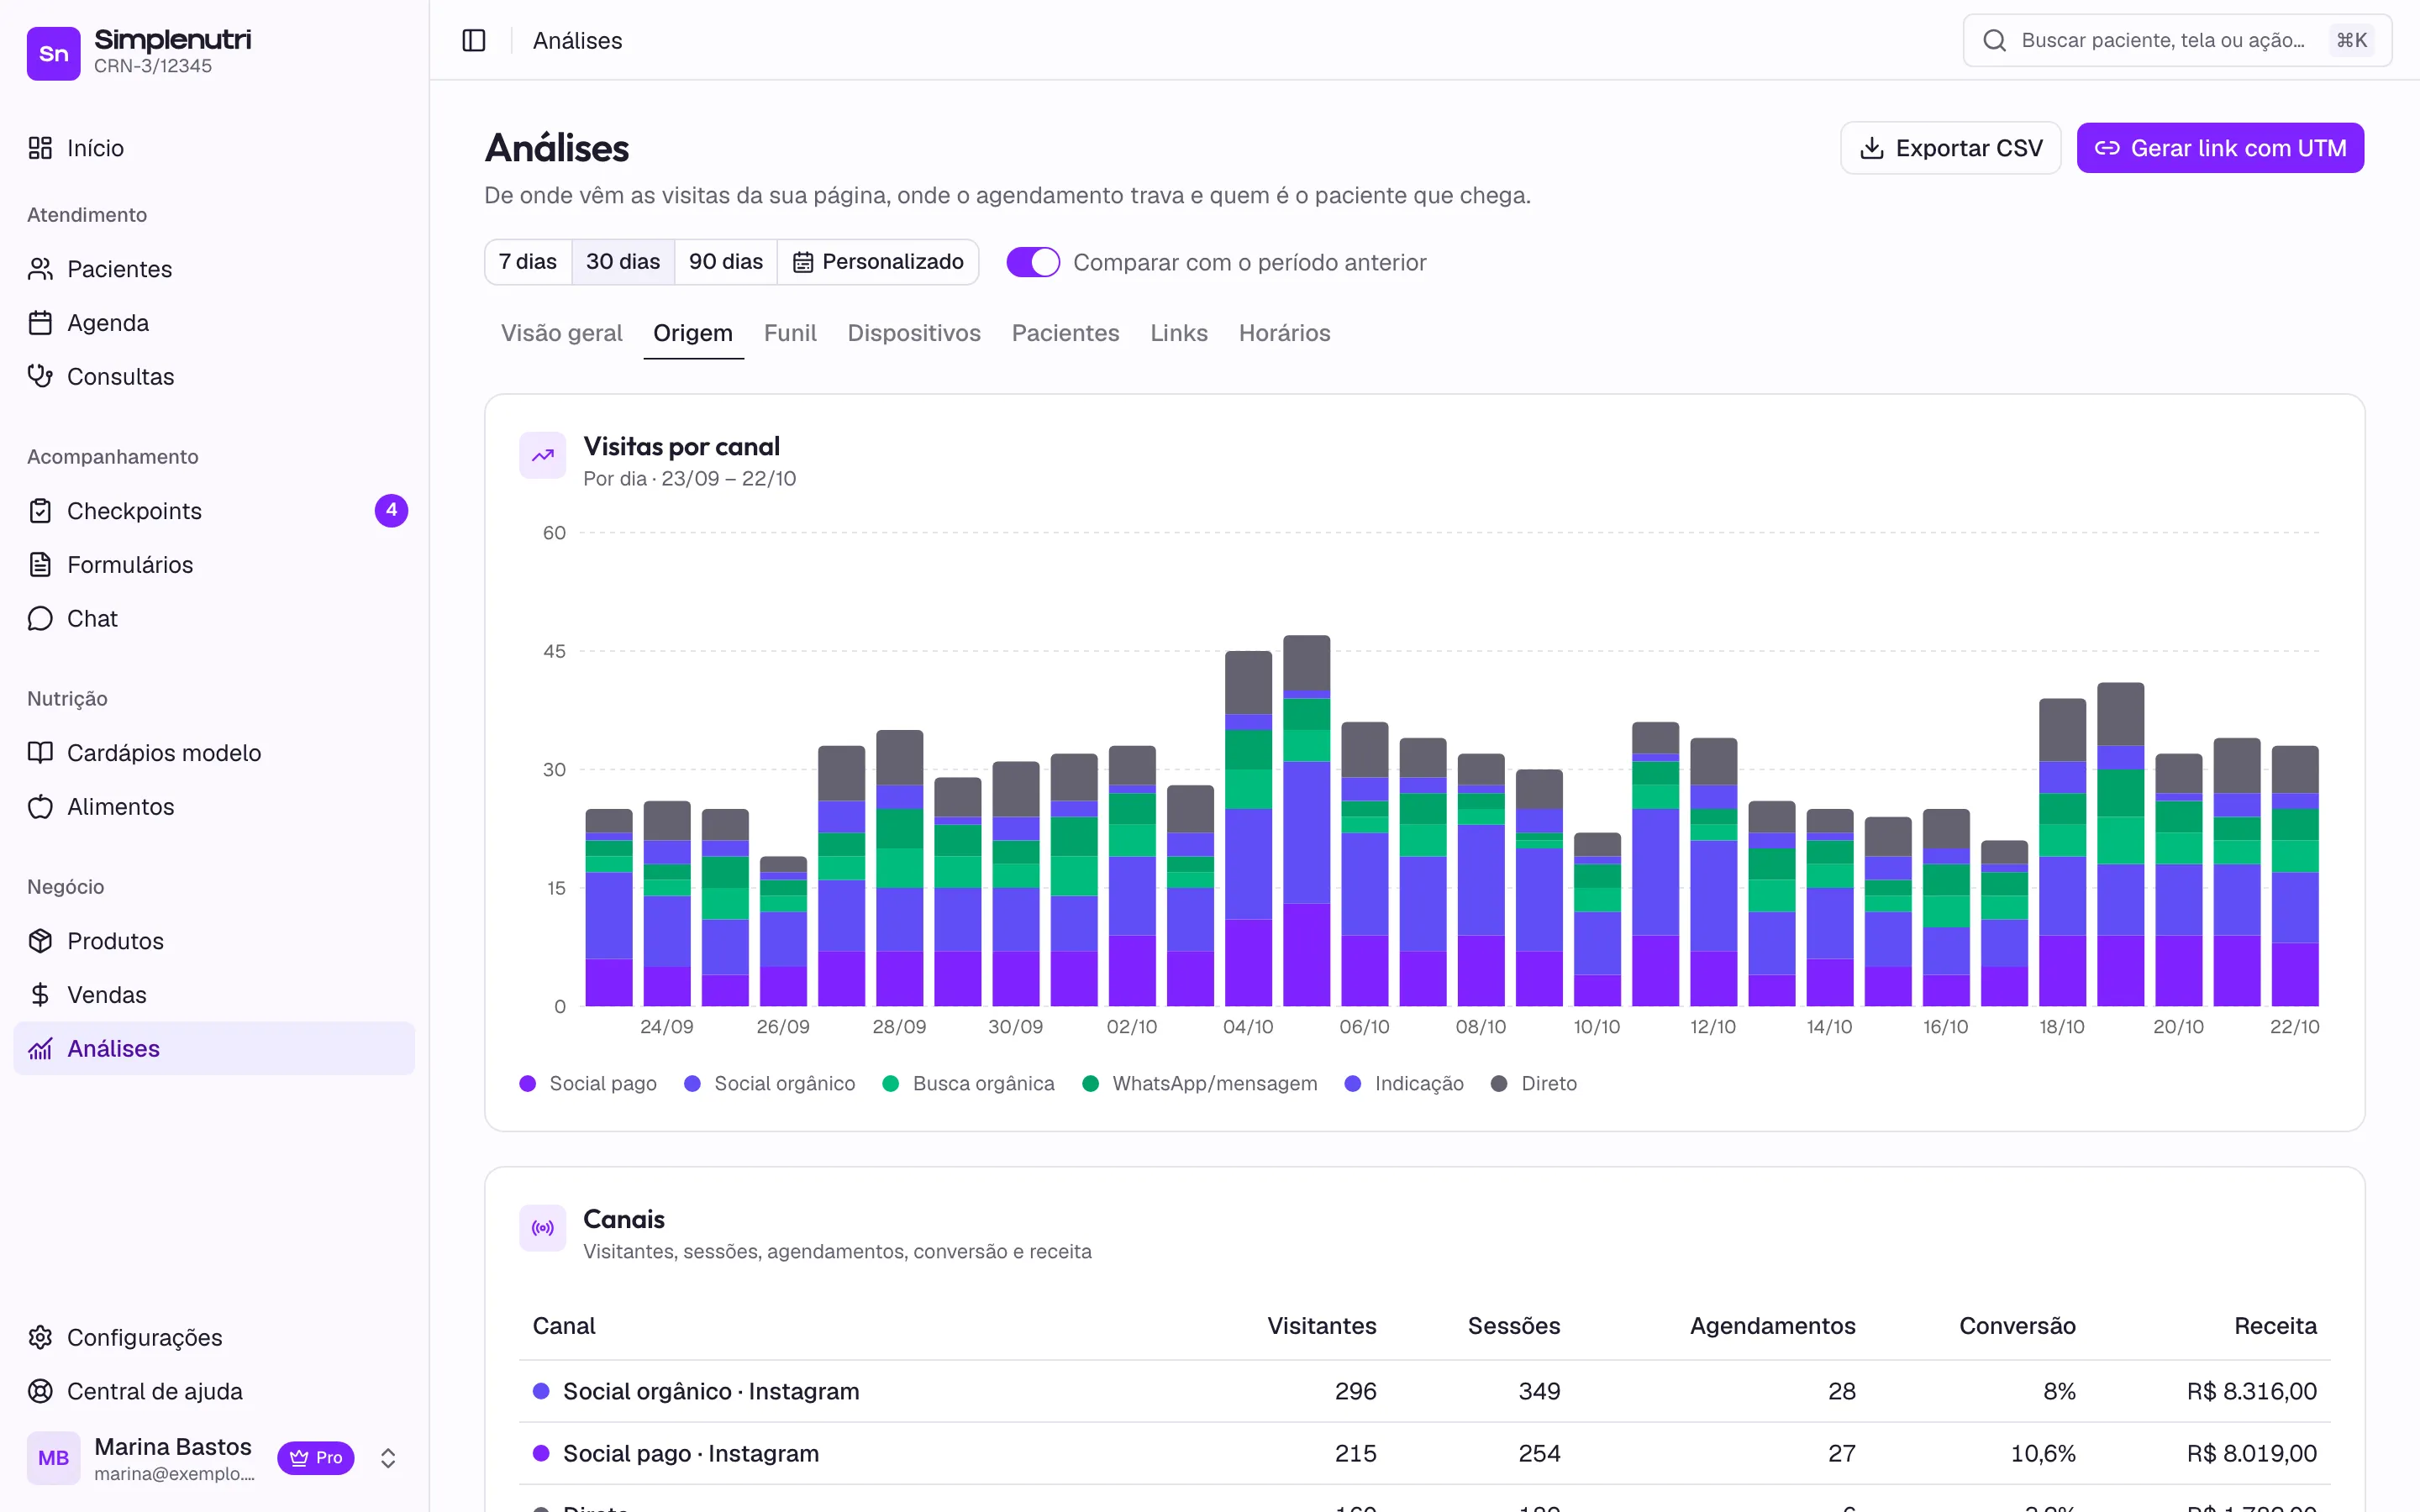
Task: Click the Configurações gear icon
Action: 40,1338
